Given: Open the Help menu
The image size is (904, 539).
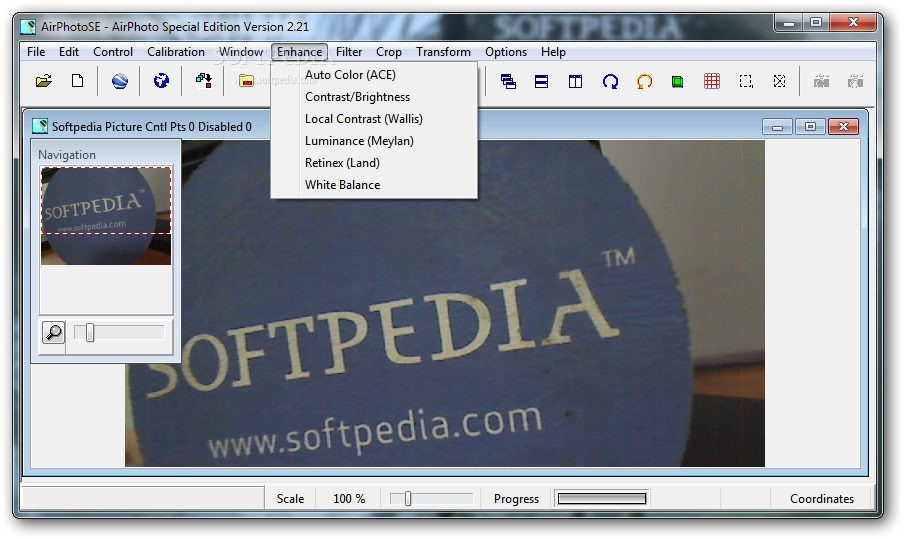Looking at the screenshot, I should tap(553, 52).
